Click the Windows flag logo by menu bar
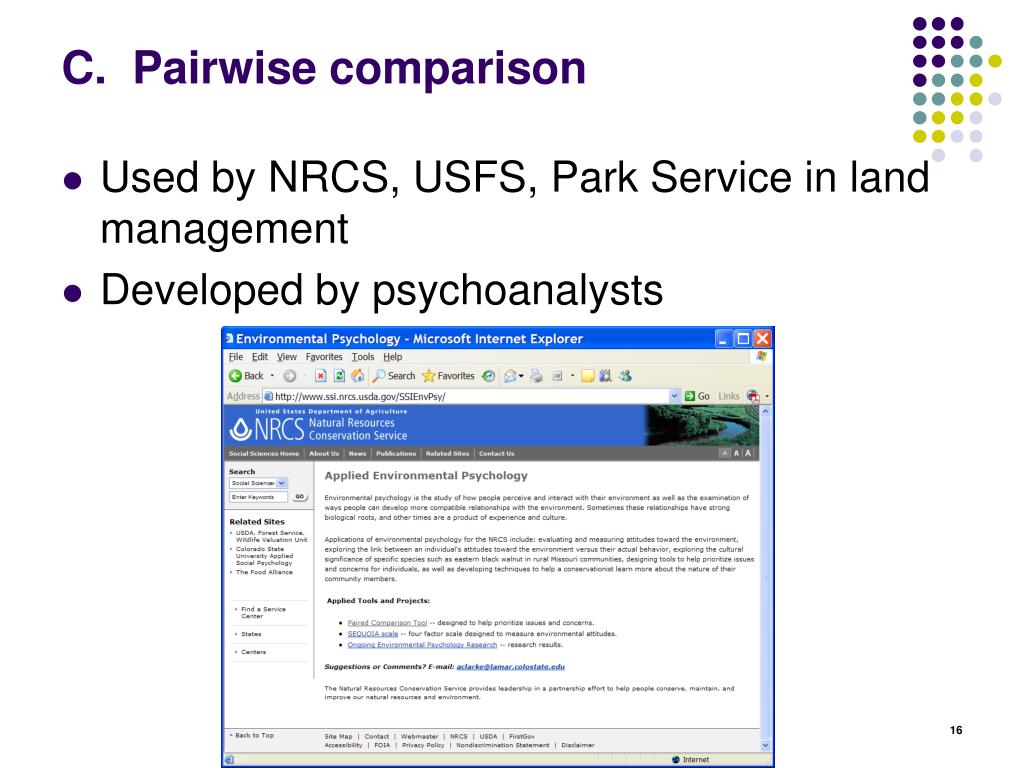The height and width of the screenshot is (768, 1024). coord(761,357)
